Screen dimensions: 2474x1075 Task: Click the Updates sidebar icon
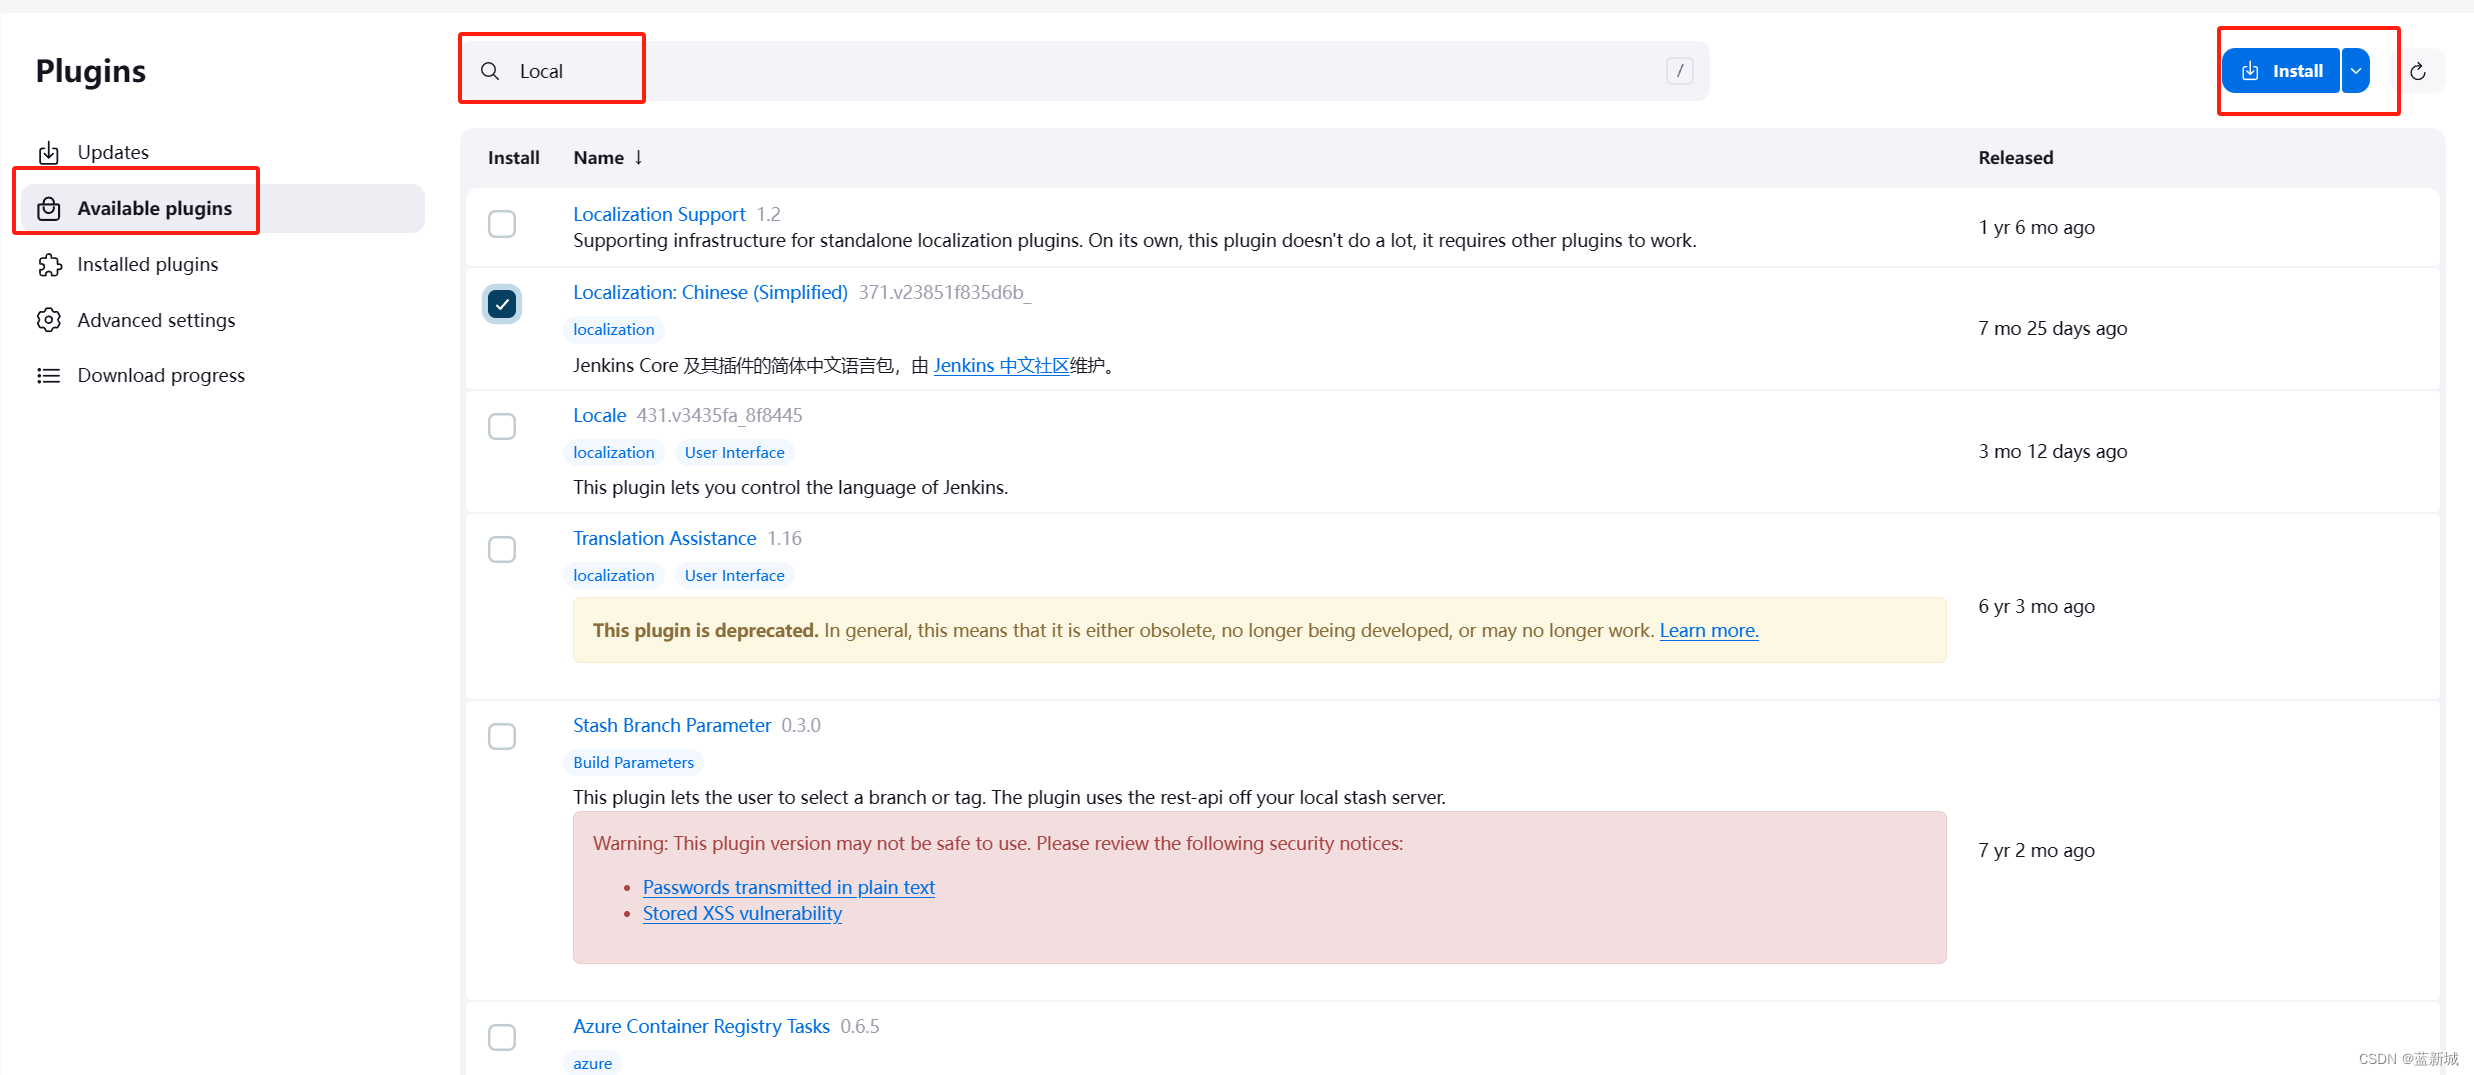[x=49, y=152]
